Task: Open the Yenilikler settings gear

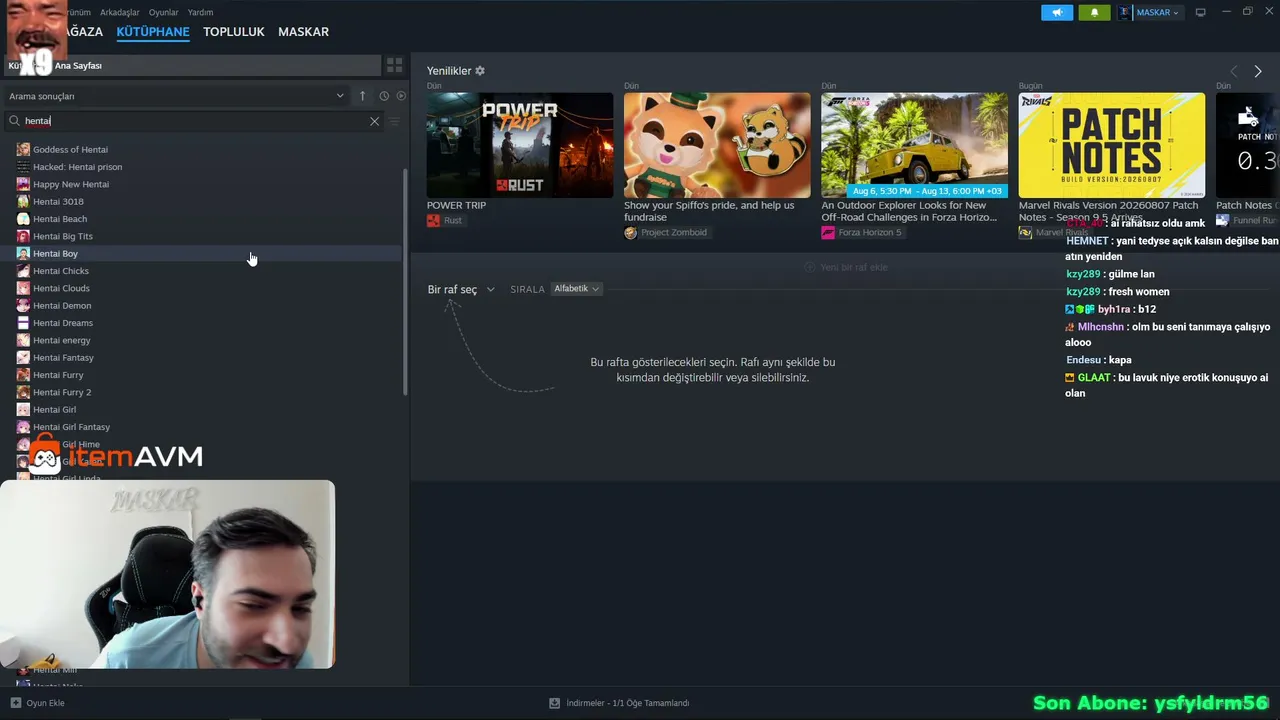Action: [x=480, y=71]
